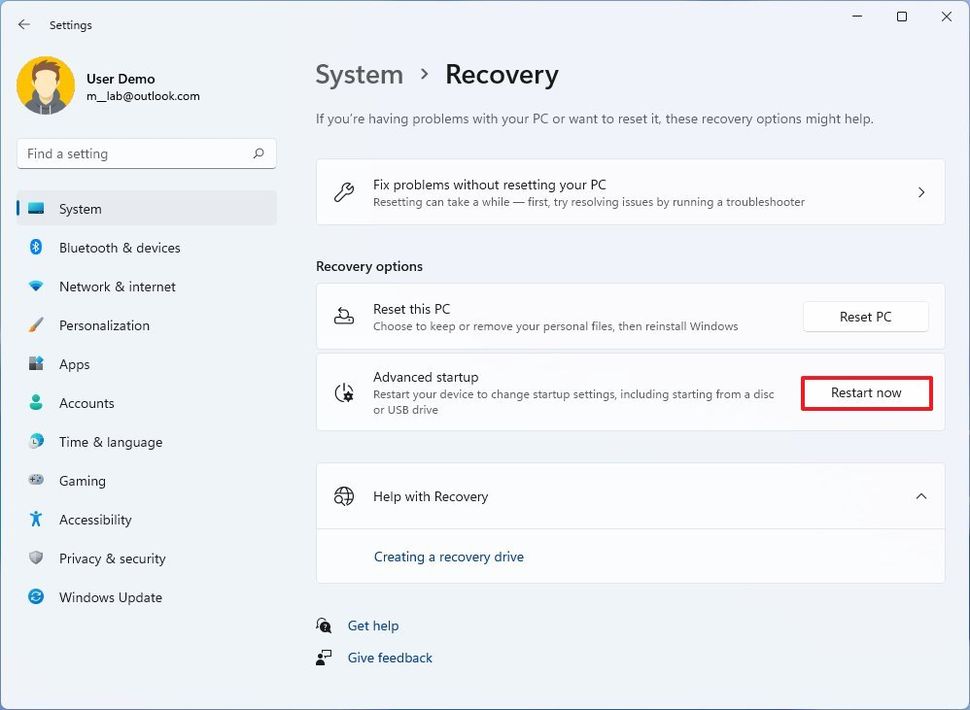Open the Creating a recovery drive link
Viewport: 970px width, 710px height.
point(448,557)
